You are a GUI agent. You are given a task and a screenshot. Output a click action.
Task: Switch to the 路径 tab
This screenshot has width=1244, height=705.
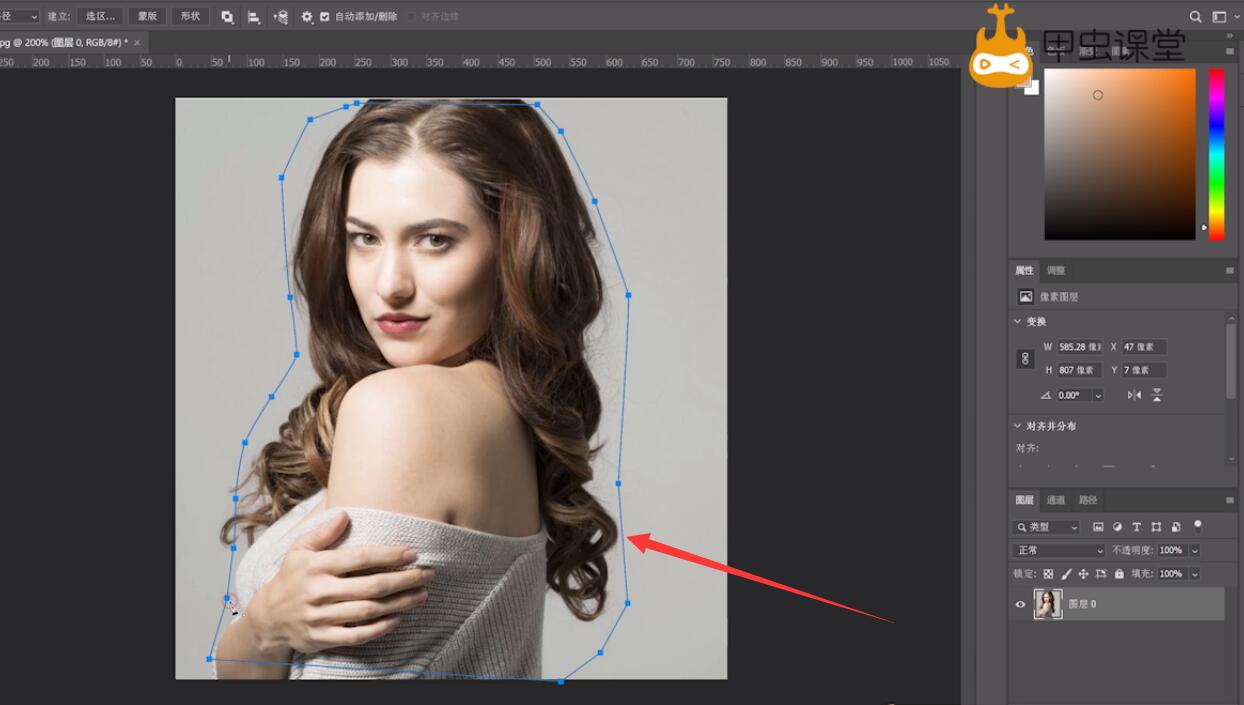click(x=1088, y=500)
